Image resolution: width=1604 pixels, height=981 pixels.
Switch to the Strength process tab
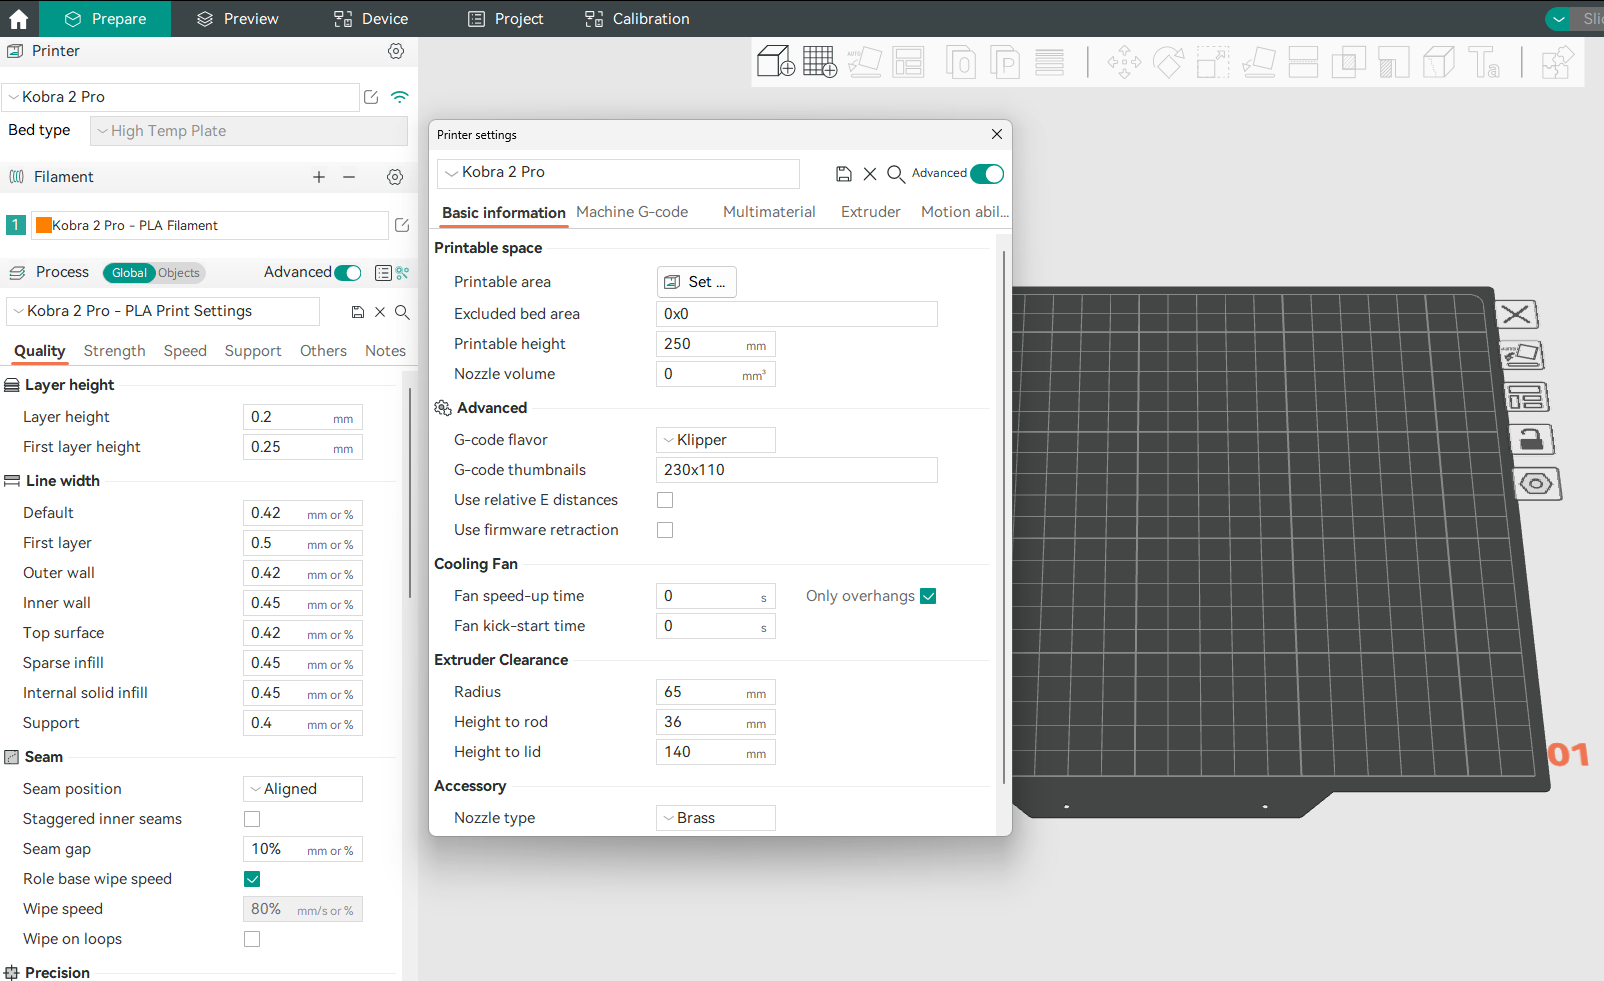(115, 351)
